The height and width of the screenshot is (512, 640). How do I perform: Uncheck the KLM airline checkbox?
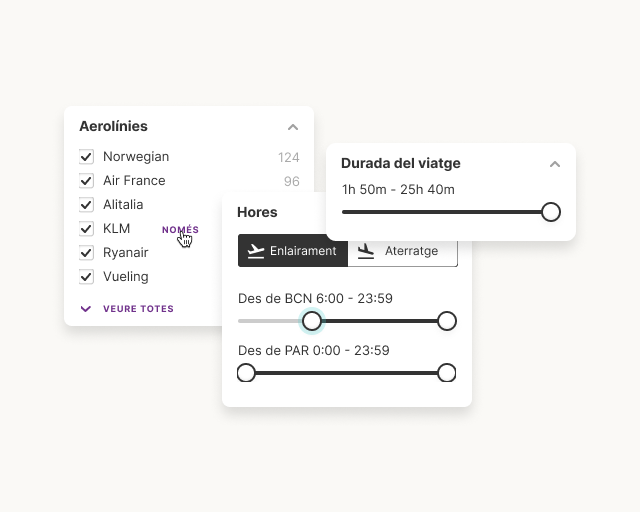click(x=86, y=229)
